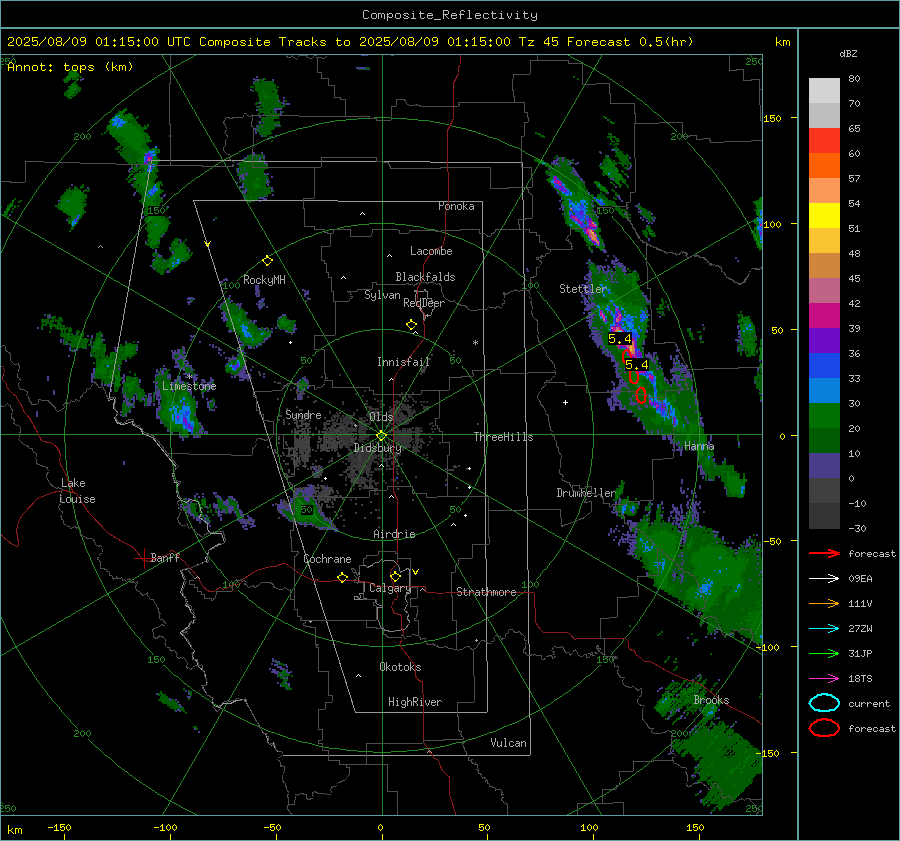Click the yellow diamond marker near RockyMH
The width and height of the screenshot is (900, 841).
pos(267,261)
